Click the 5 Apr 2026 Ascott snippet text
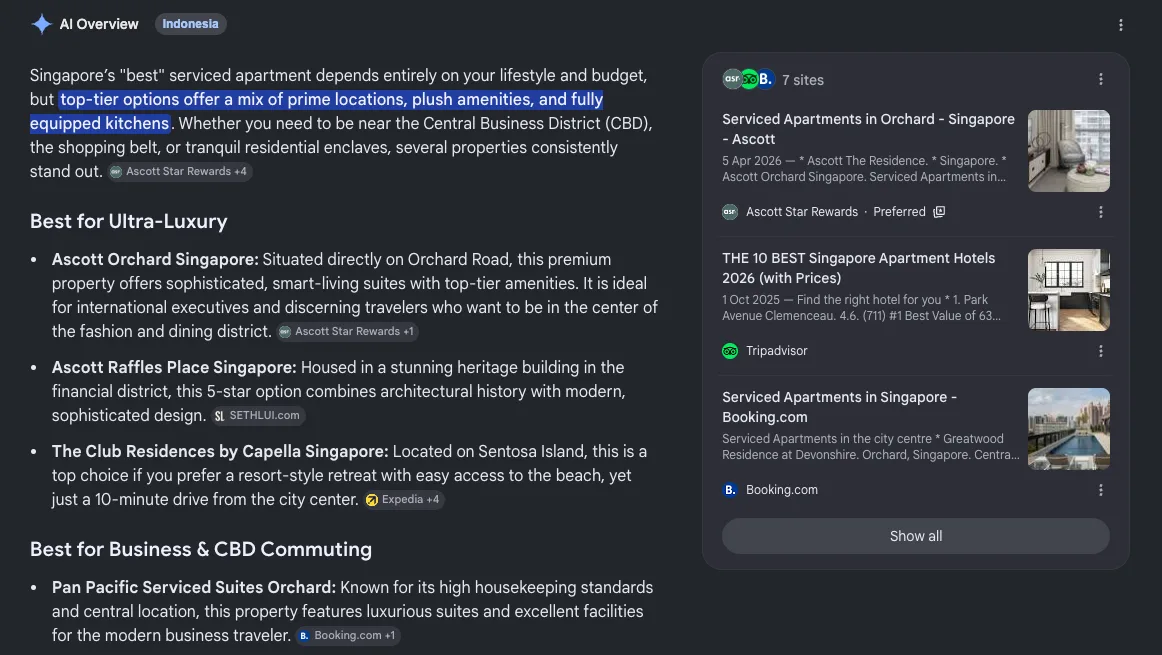 coord(864,169)
